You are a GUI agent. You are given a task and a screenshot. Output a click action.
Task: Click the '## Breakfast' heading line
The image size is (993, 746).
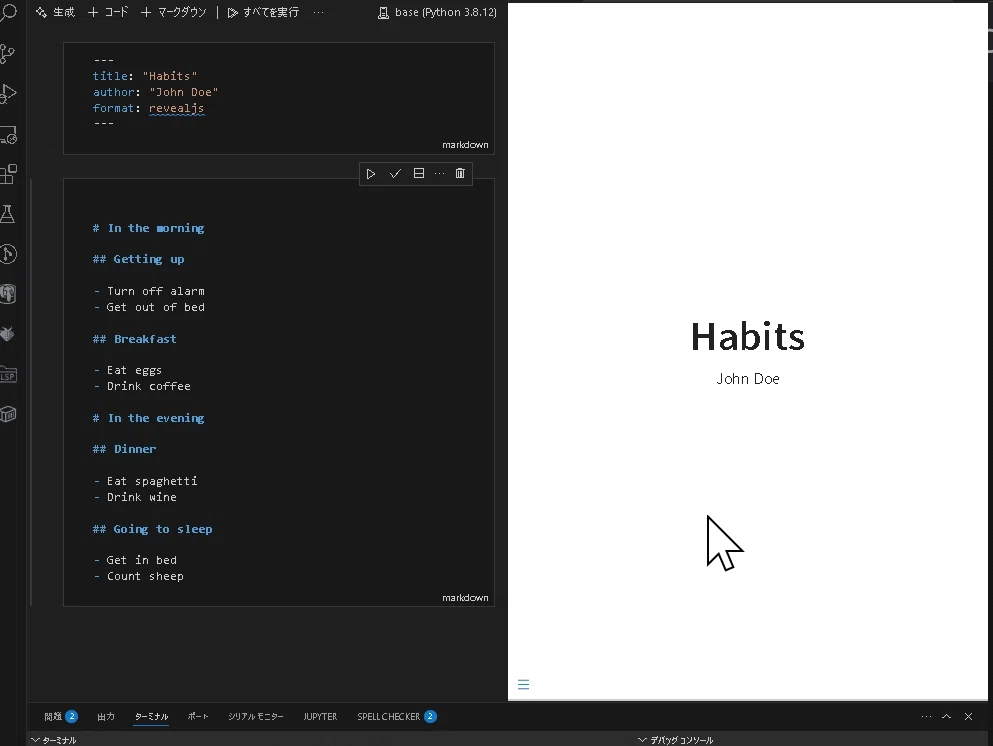pyautogui.click(x=134, y=339)
